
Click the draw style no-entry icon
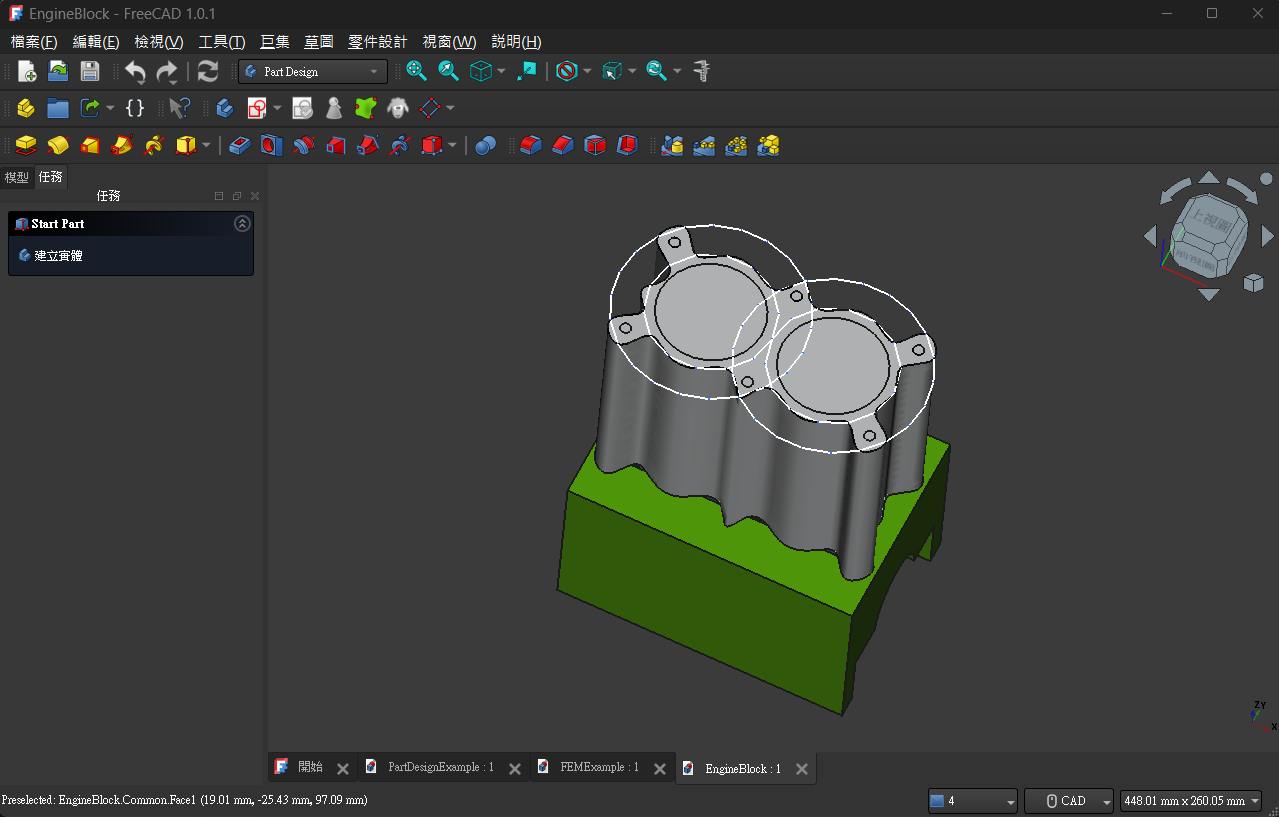pyautogui.click(x=567, y=71)
